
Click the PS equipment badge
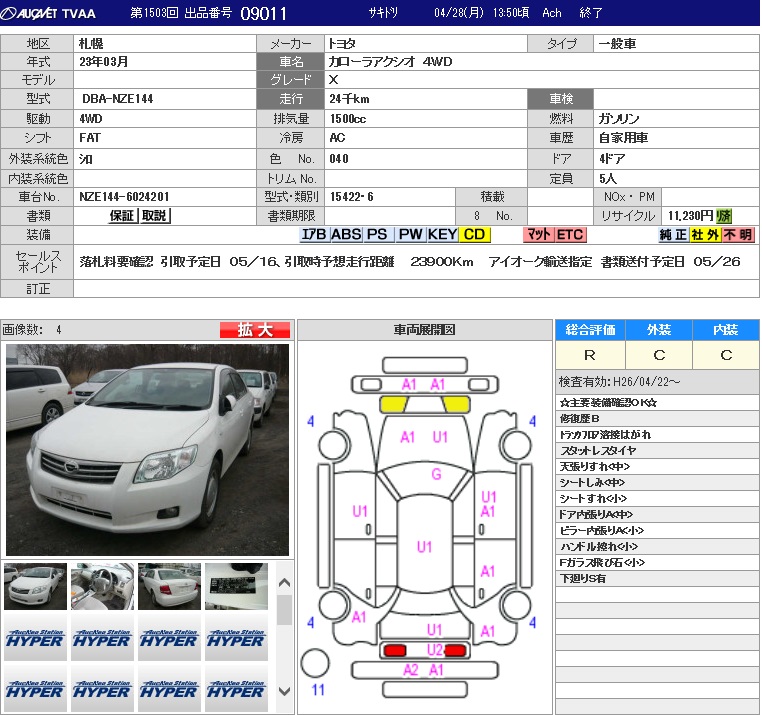tap(377, 235)
